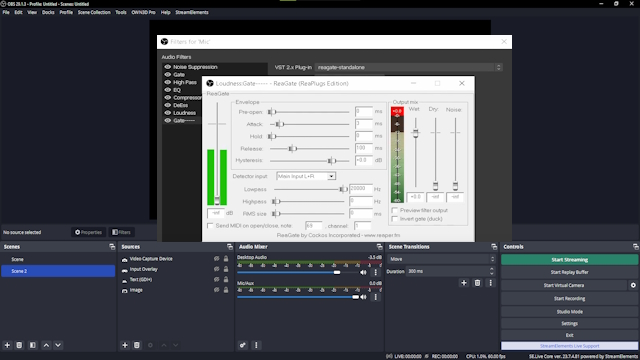The image size is (640, 360).
Task: Open Desktop Audio options three-dot menu
Action: click(x=376, y=272)
